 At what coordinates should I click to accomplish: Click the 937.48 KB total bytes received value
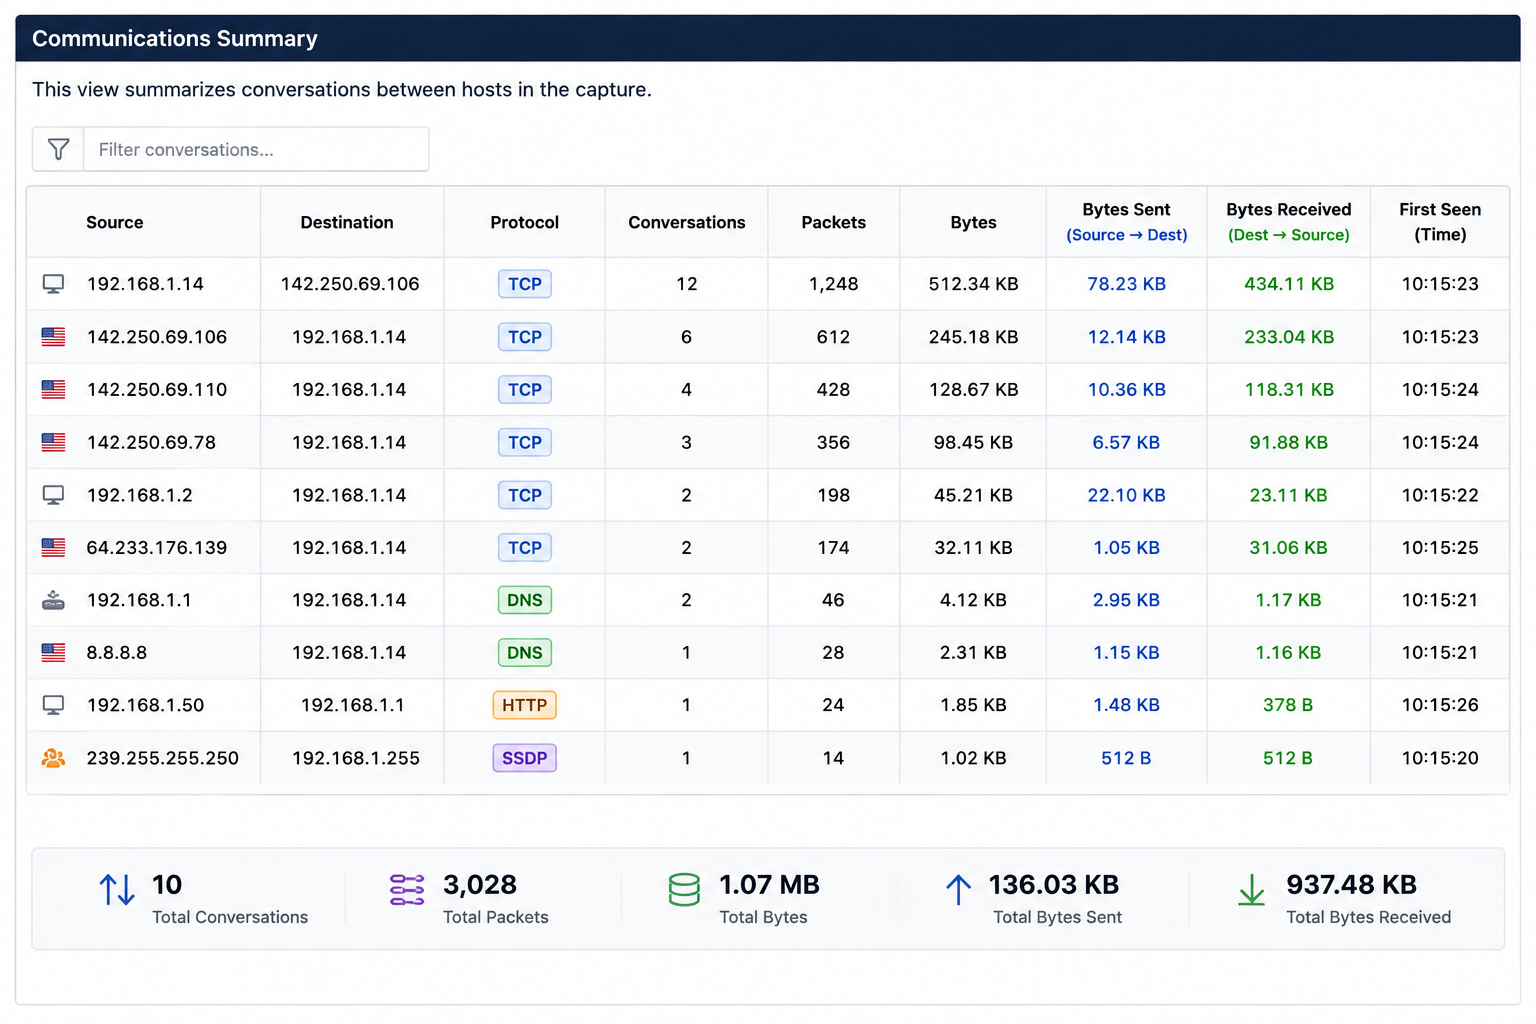click(1352, 884)
